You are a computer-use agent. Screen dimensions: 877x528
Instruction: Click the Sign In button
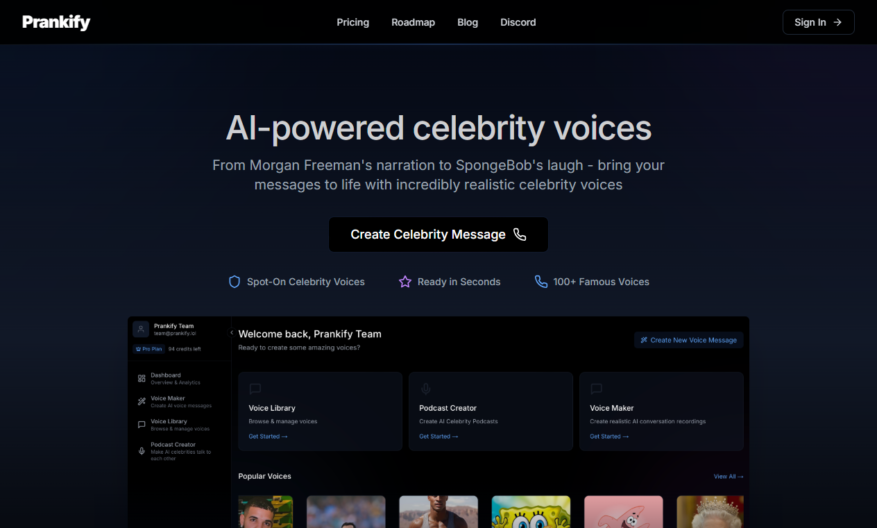tap(818, 22)
